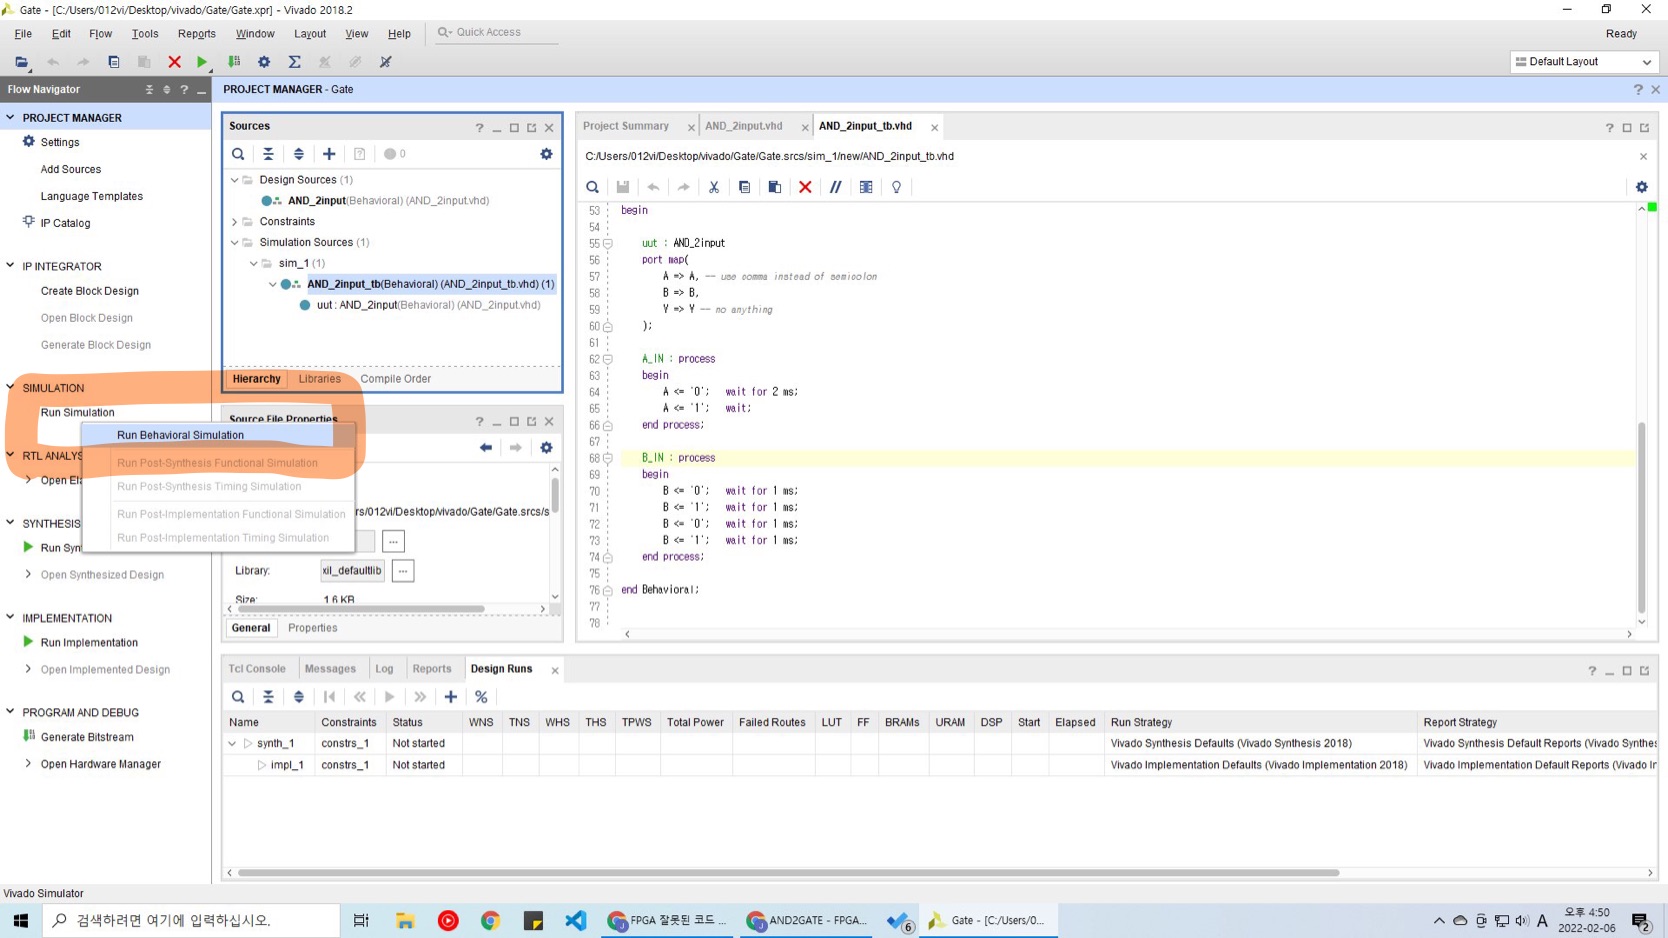Collapse the PROJECT MANAGER section
The height and width of the screenshot is (938, 1668).
pos(10,117)
